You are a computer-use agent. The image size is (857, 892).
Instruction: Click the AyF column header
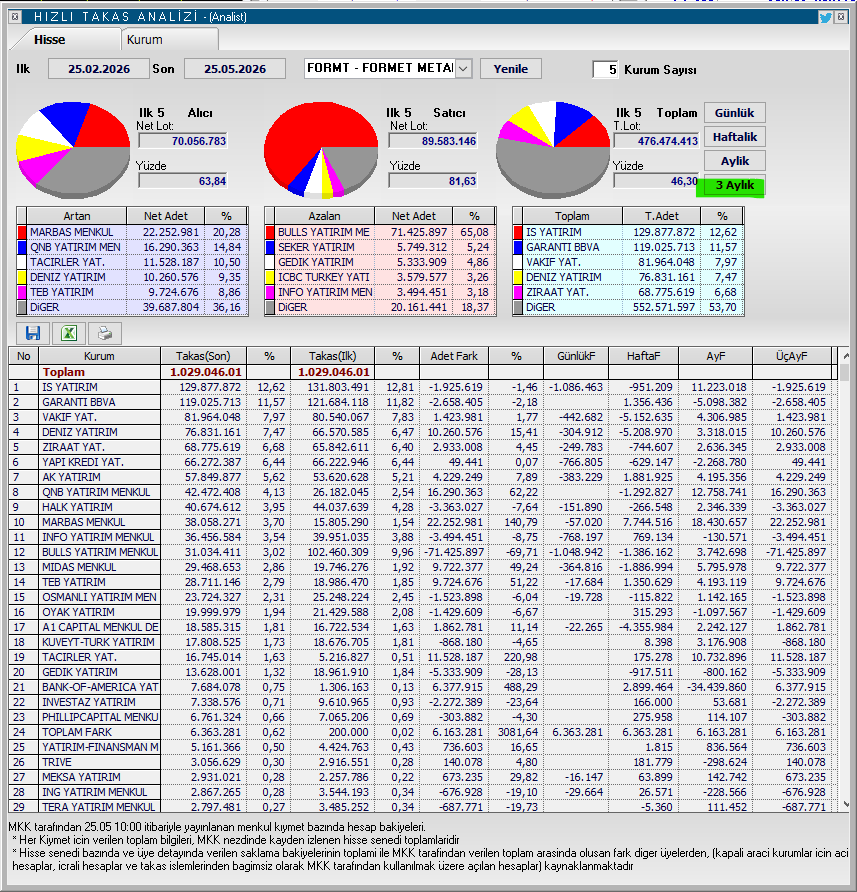tap(716, 356)
